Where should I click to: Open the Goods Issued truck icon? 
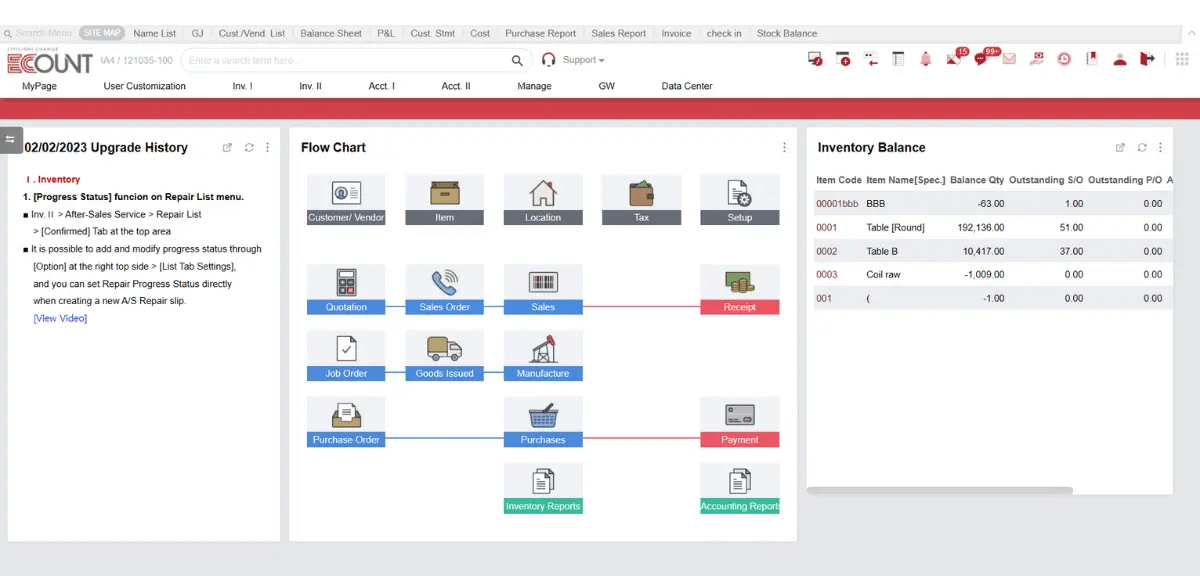coord(444,356)
